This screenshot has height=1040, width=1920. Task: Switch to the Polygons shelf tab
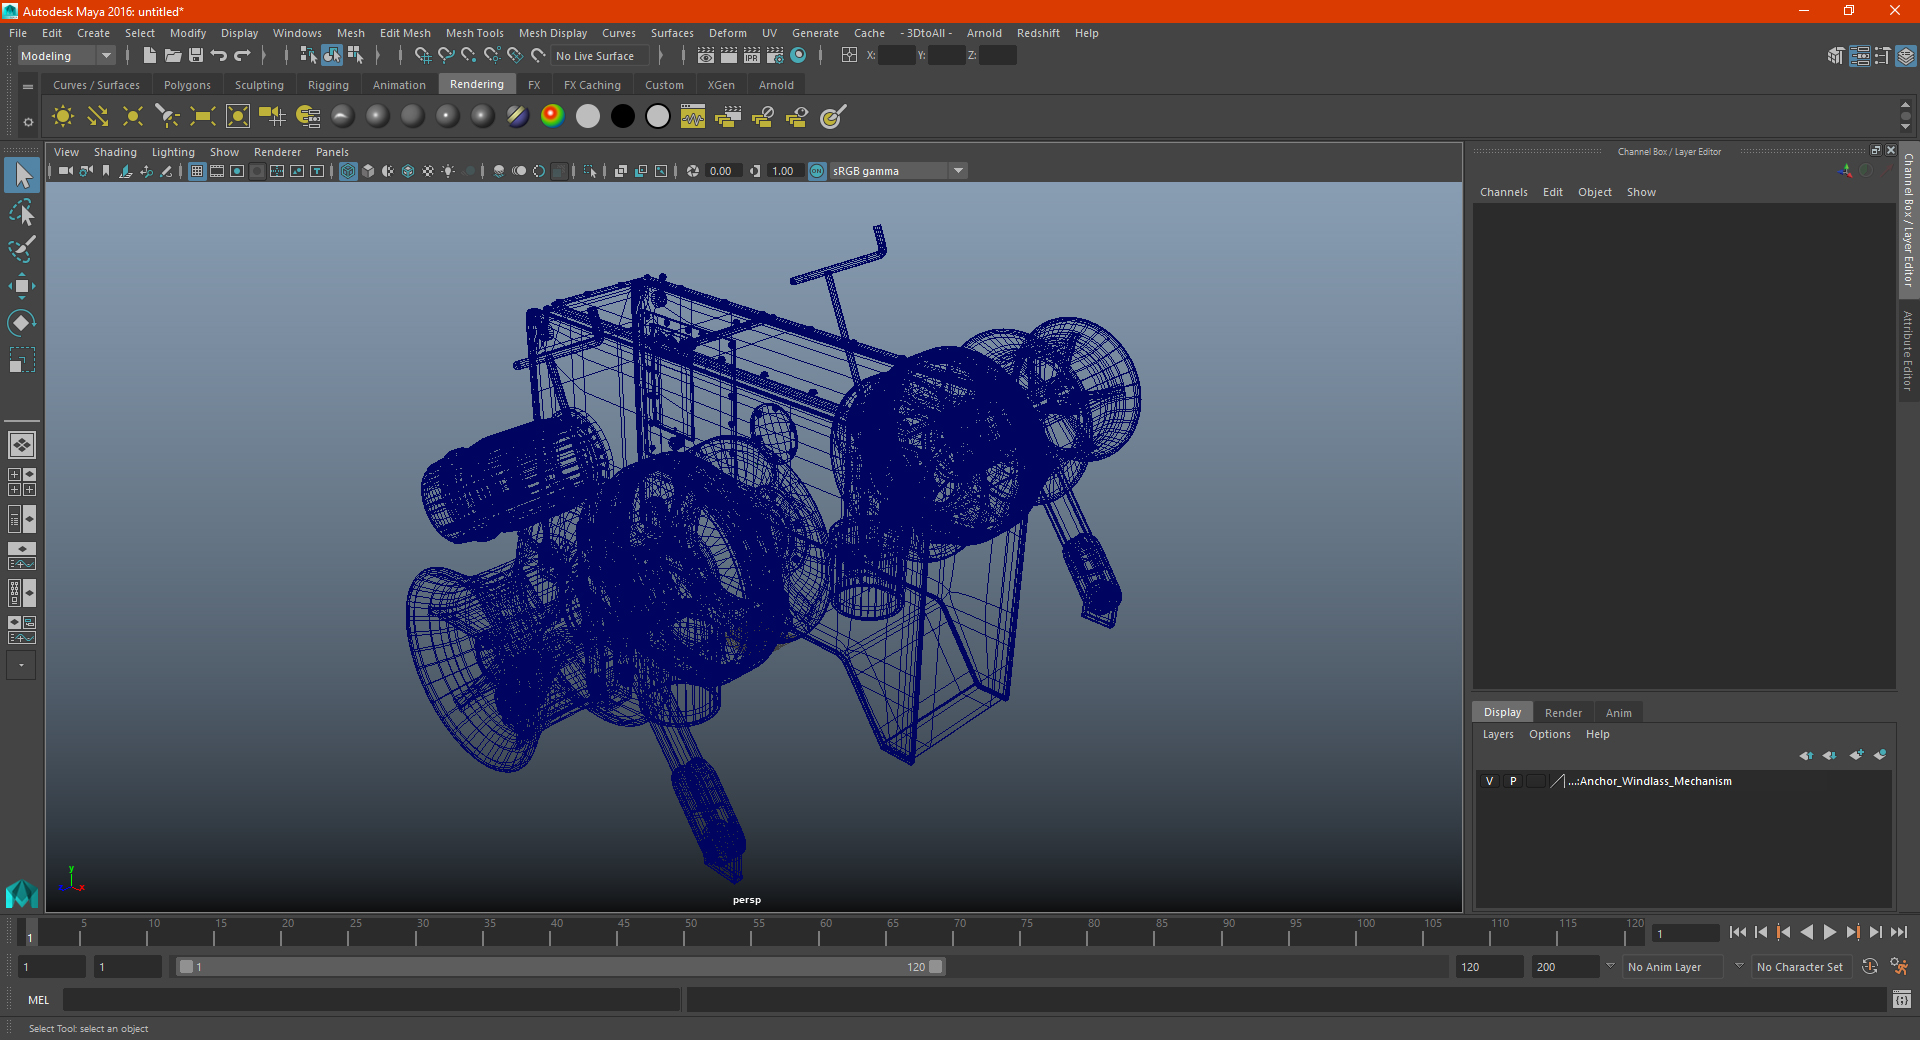click(187, 85)
